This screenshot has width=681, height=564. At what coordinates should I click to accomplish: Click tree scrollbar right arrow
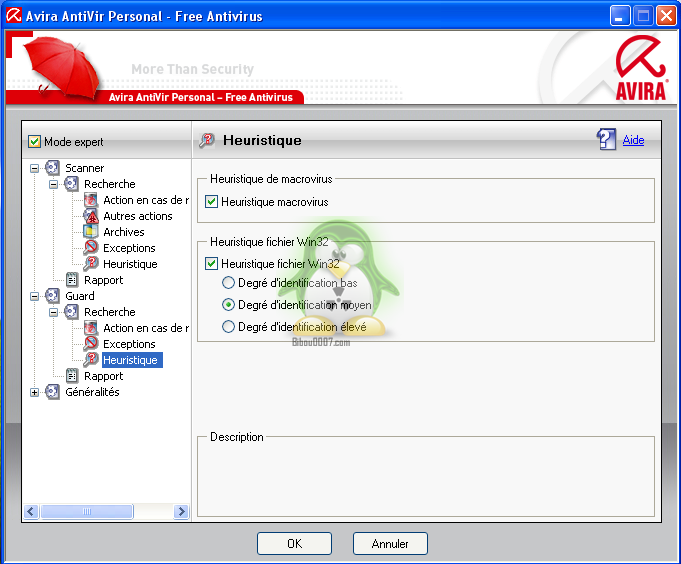(182, 511)
